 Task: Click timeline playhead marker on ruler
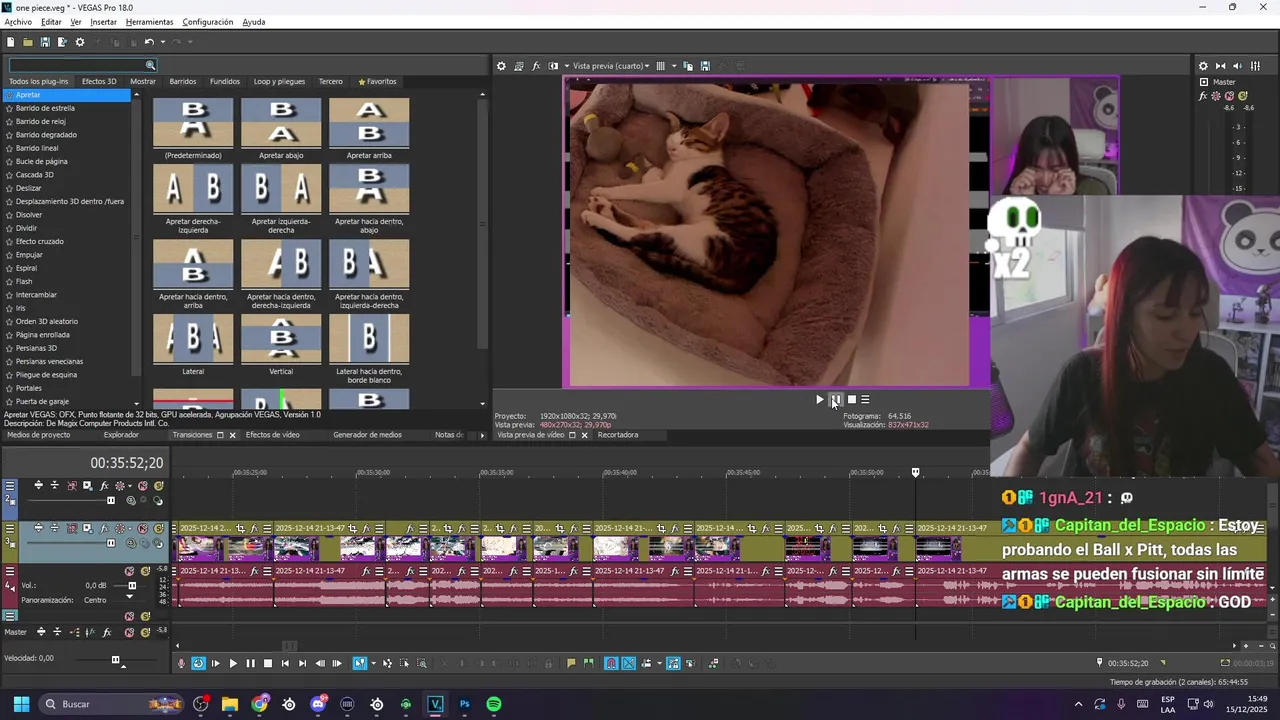click(x=915, y=472)
